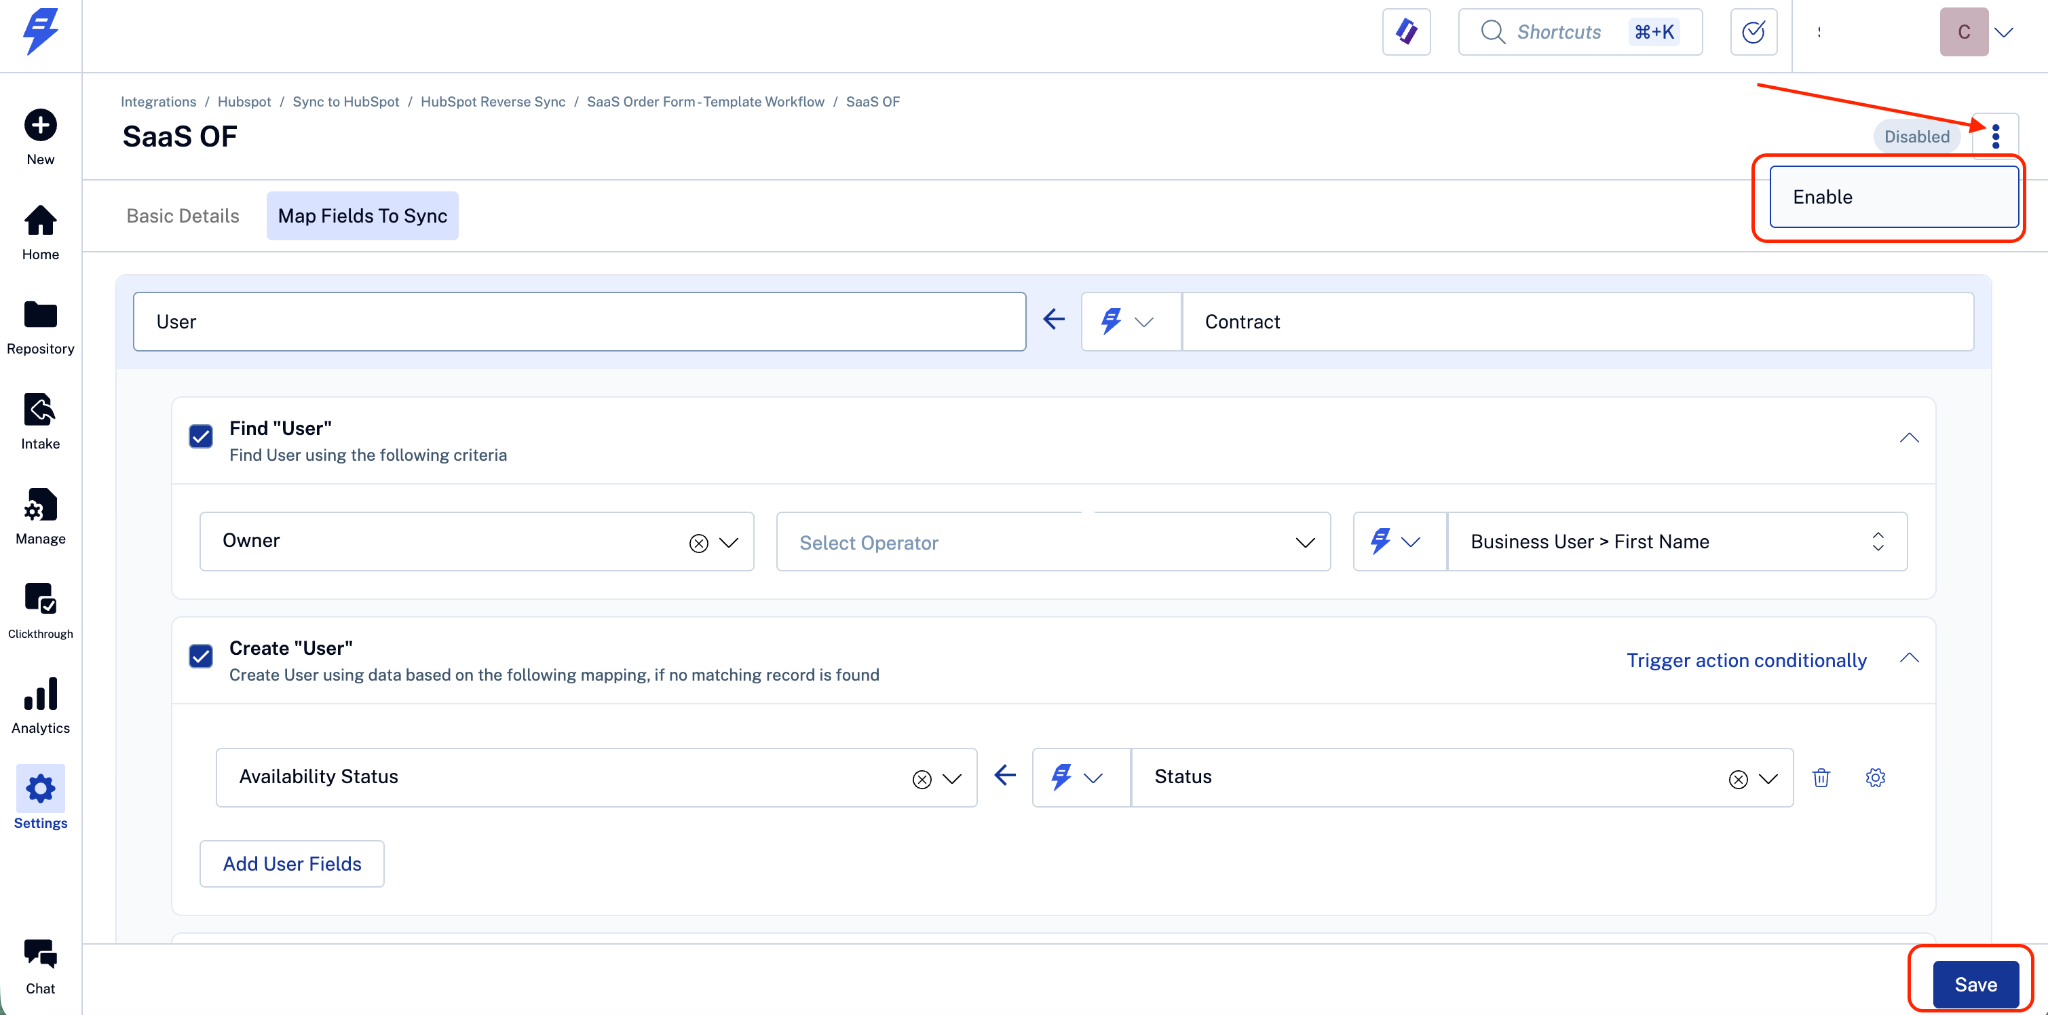
Task: Click the Save button
Action: (1975, 984)
